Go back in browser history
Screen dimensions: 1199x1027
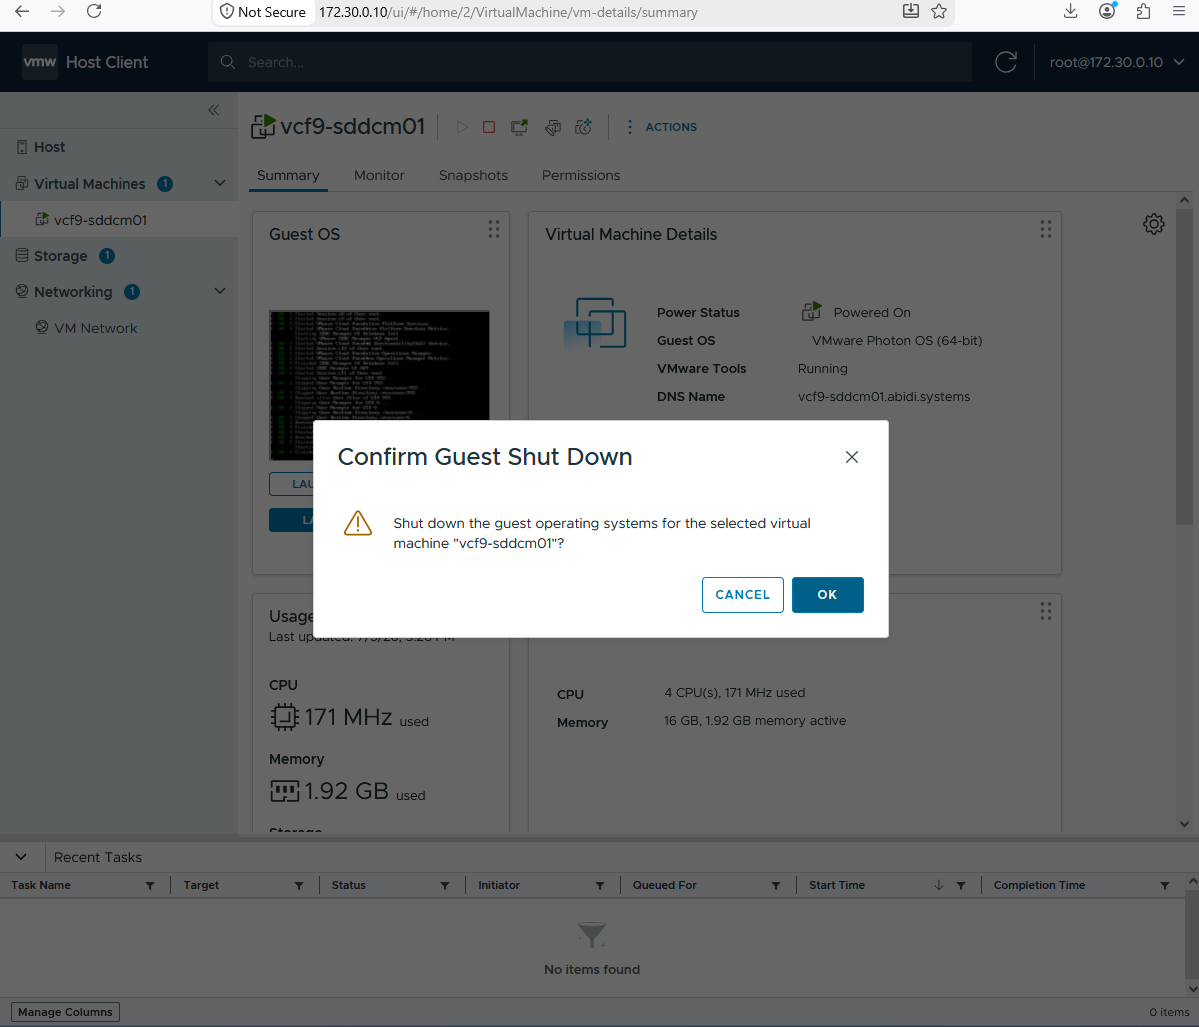click(22, 11)
